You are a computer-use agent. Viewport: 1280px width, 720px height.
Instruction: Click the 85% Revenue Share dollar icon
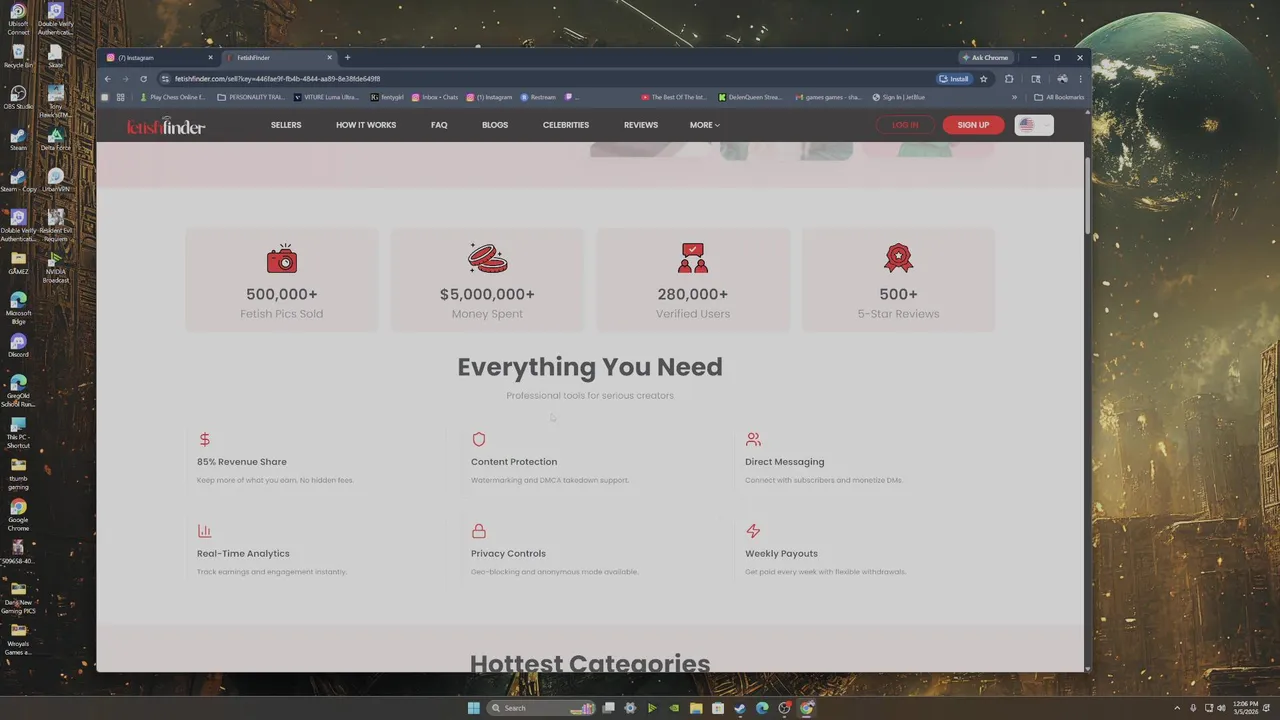coord(204,439)
